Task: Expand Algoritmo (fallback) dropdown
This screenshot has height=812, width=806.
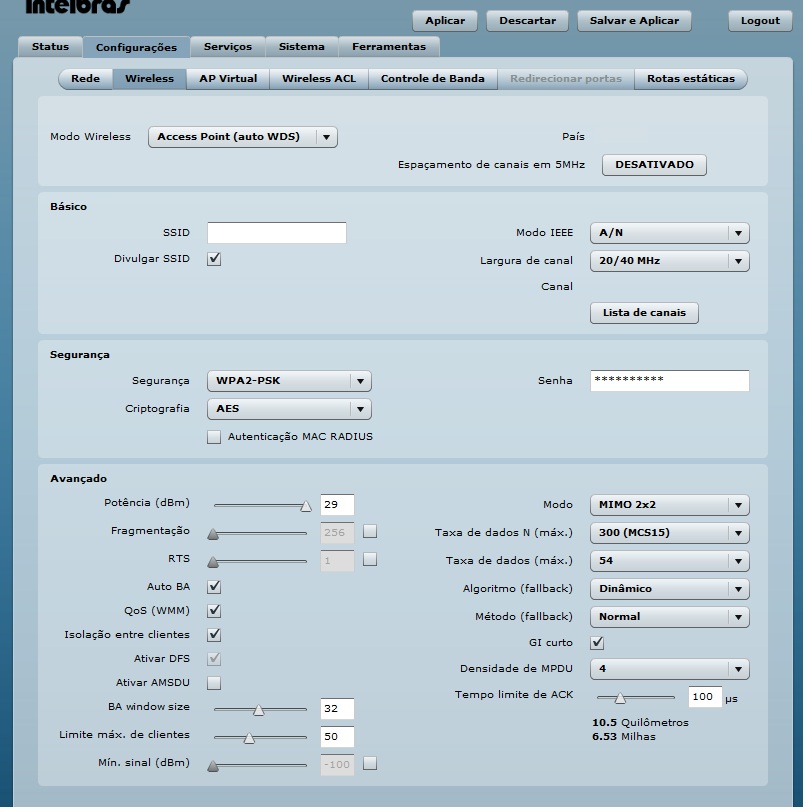Action: tap(669, 589)
